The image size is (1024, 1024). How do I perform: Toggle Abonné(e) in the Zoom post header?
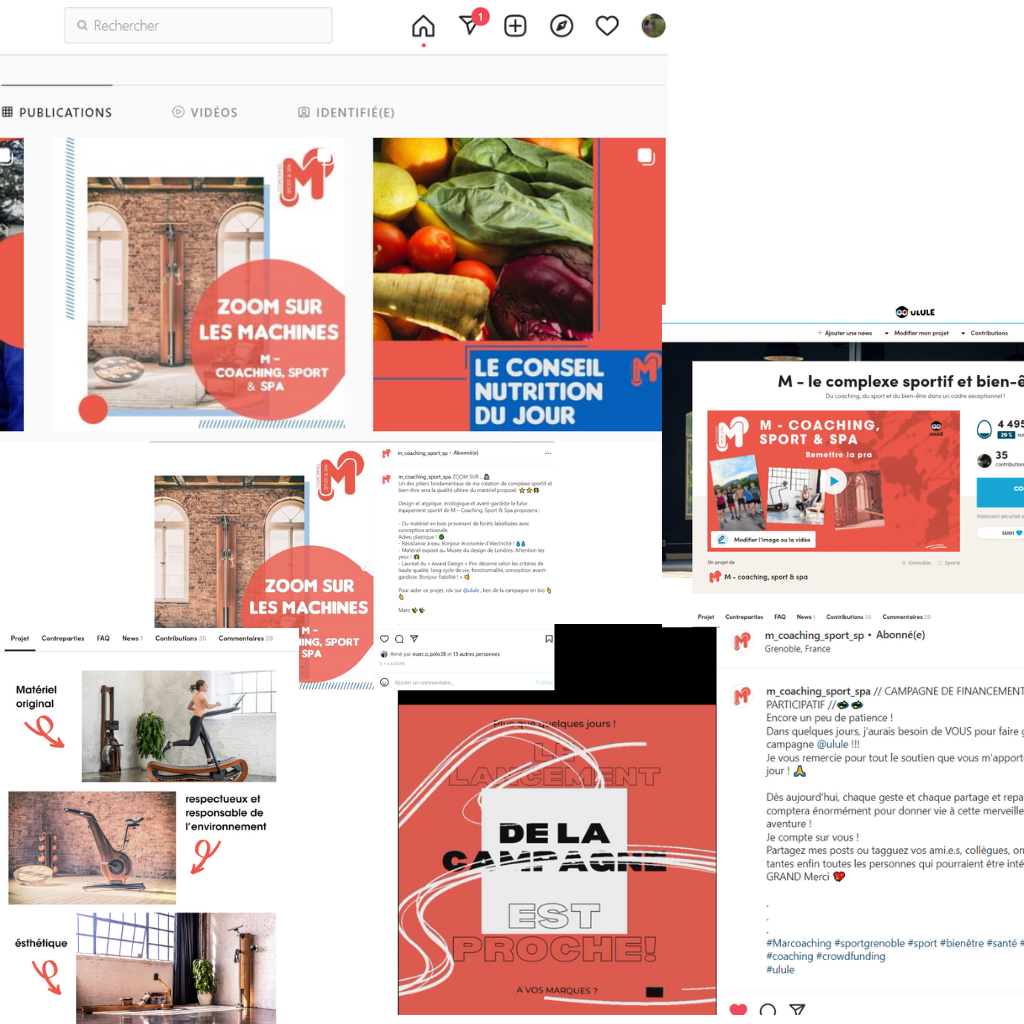click(x=466, y=453)
